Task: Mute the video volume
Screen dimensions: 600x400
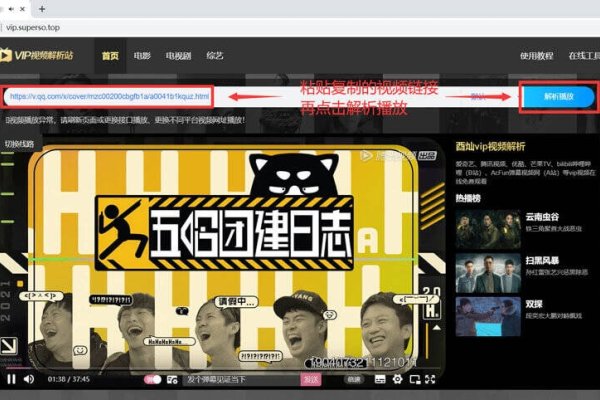Action: click(29, 379)
